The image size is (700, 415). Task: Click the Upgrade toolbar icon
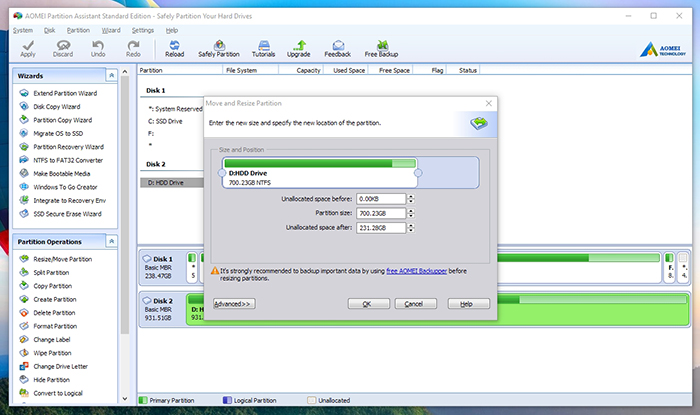pyautogui.click(x=299, y=49)
